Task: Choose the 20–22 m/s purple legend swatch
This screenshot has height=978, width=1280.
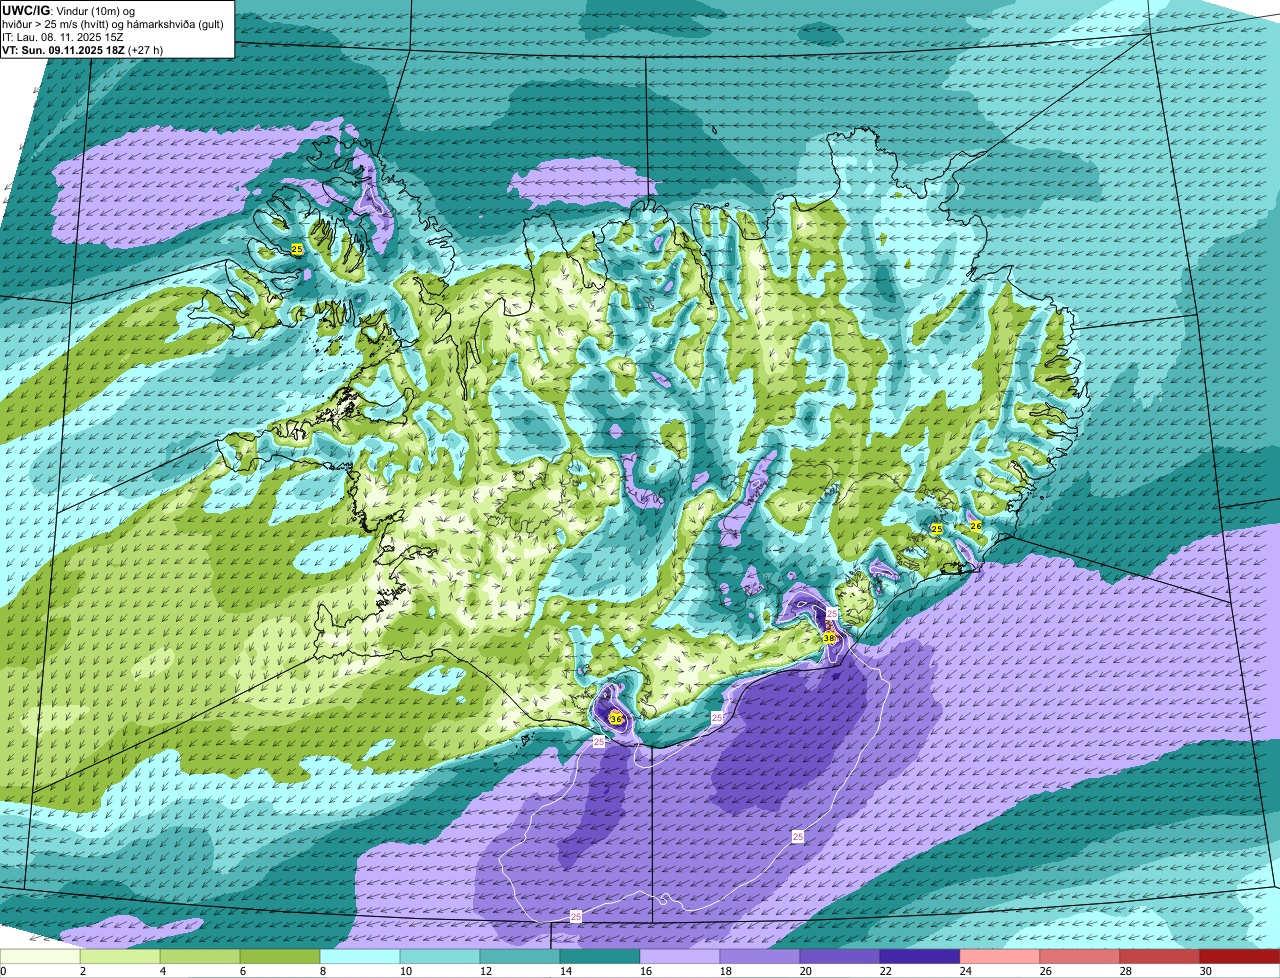Action: click(840, 956)
